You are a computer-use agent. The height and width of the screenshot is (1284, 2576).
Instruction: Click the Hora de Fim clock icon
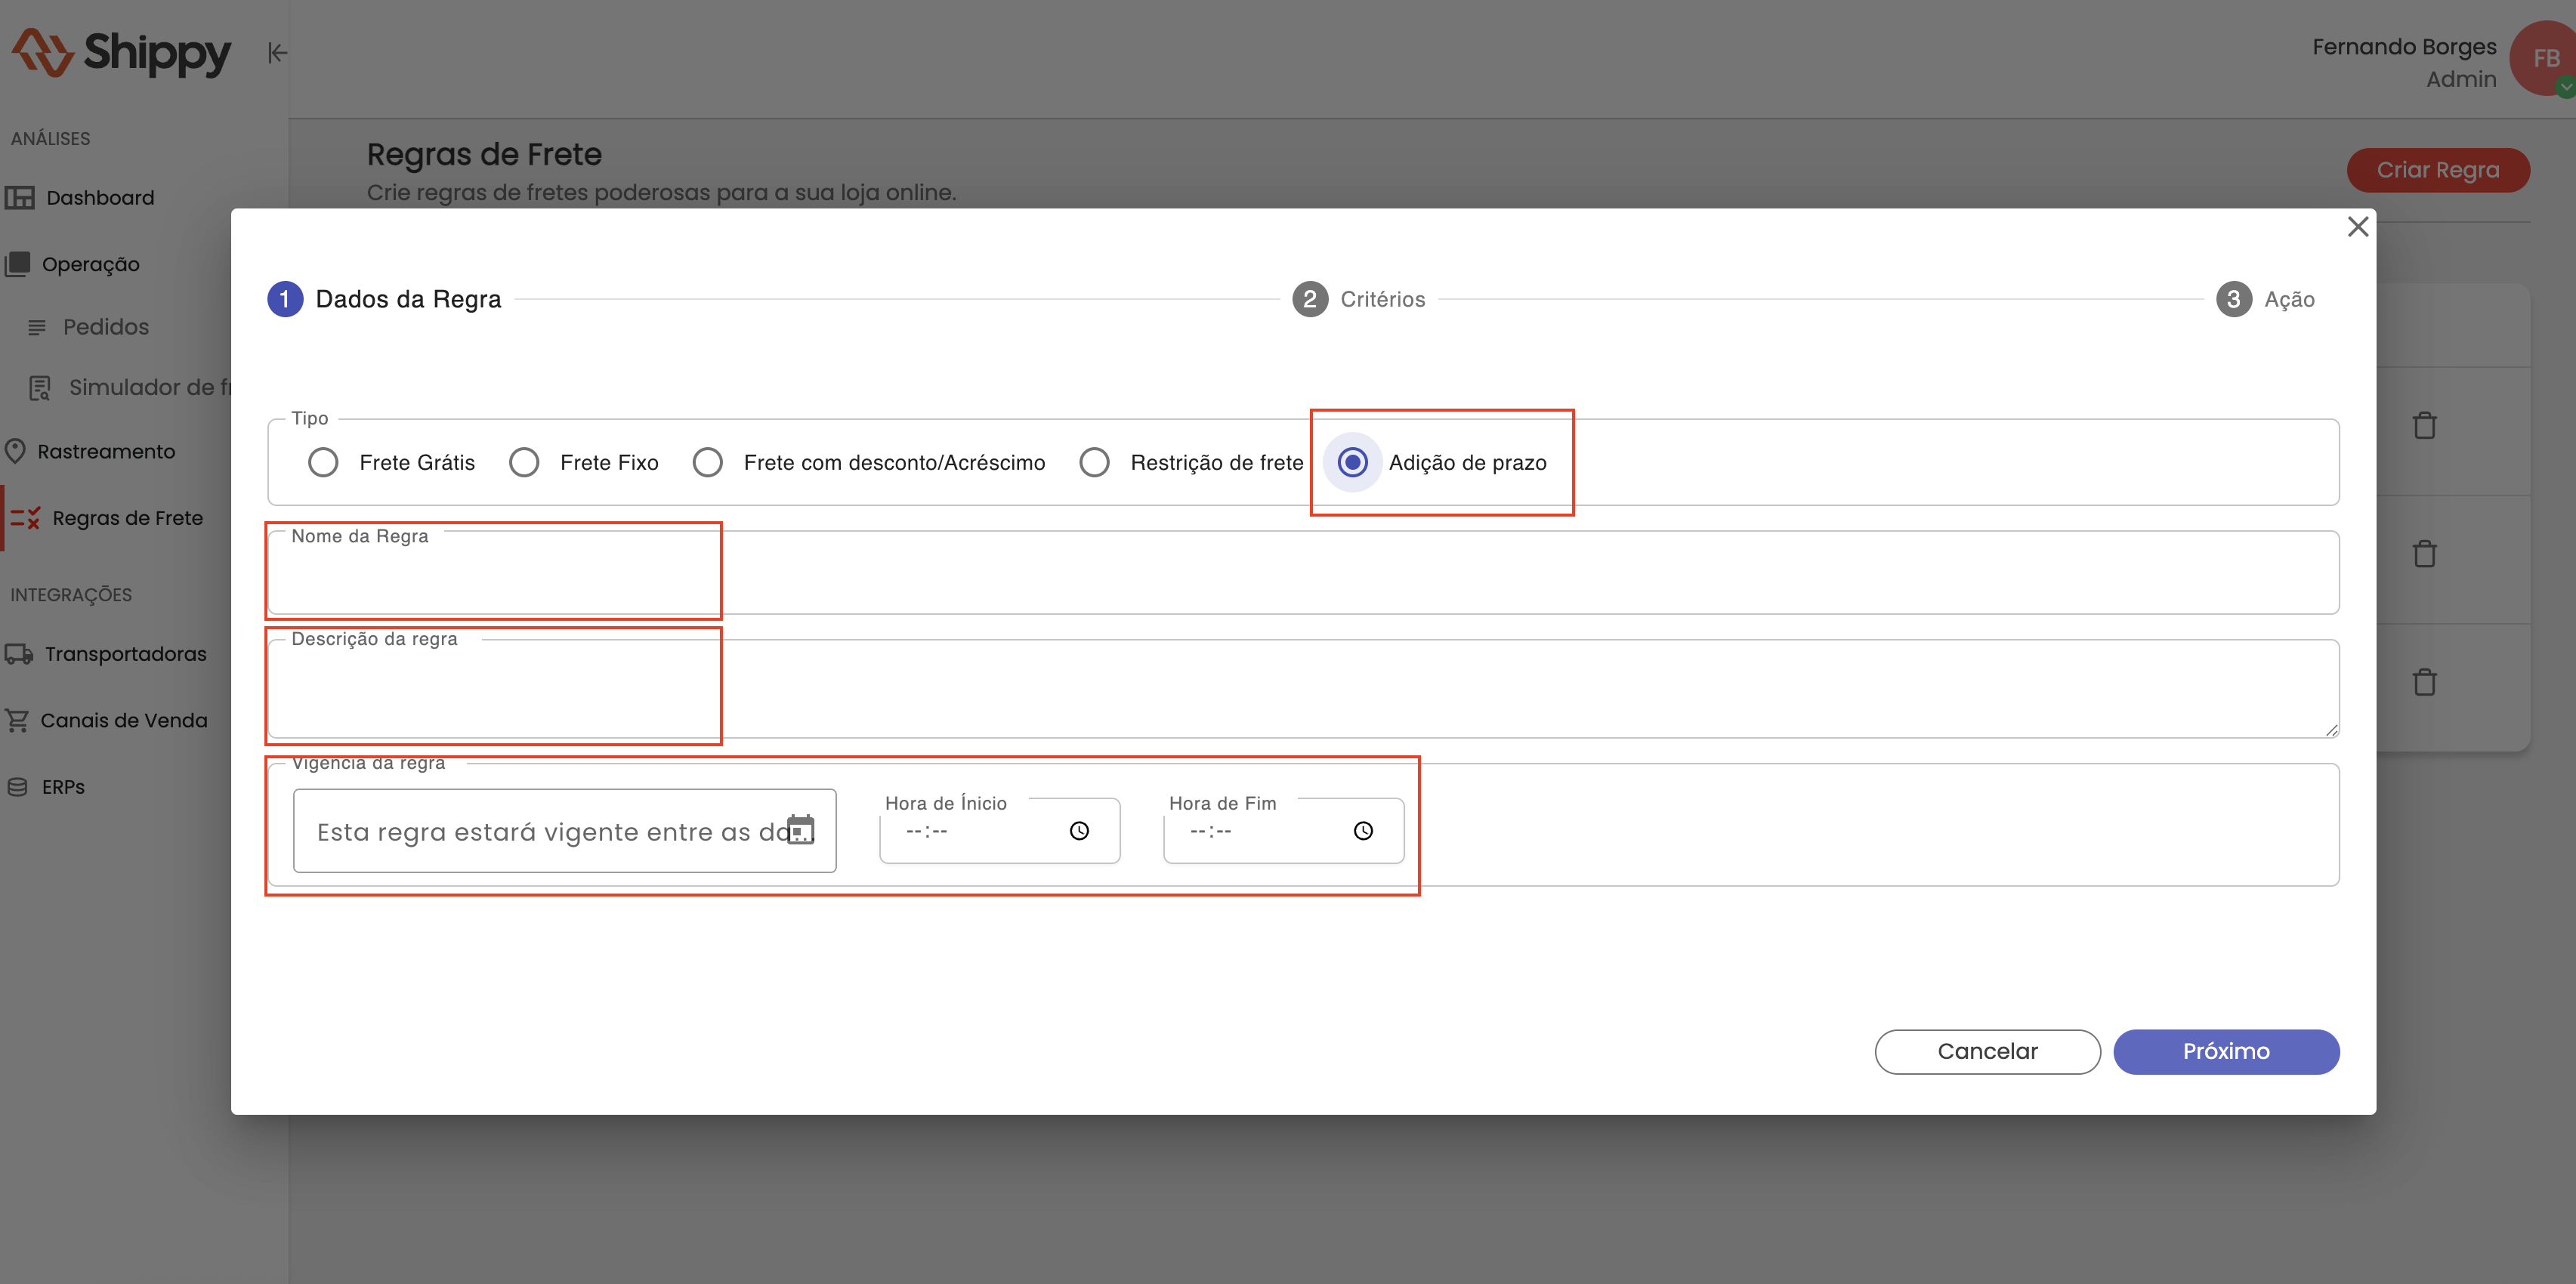1363,831
